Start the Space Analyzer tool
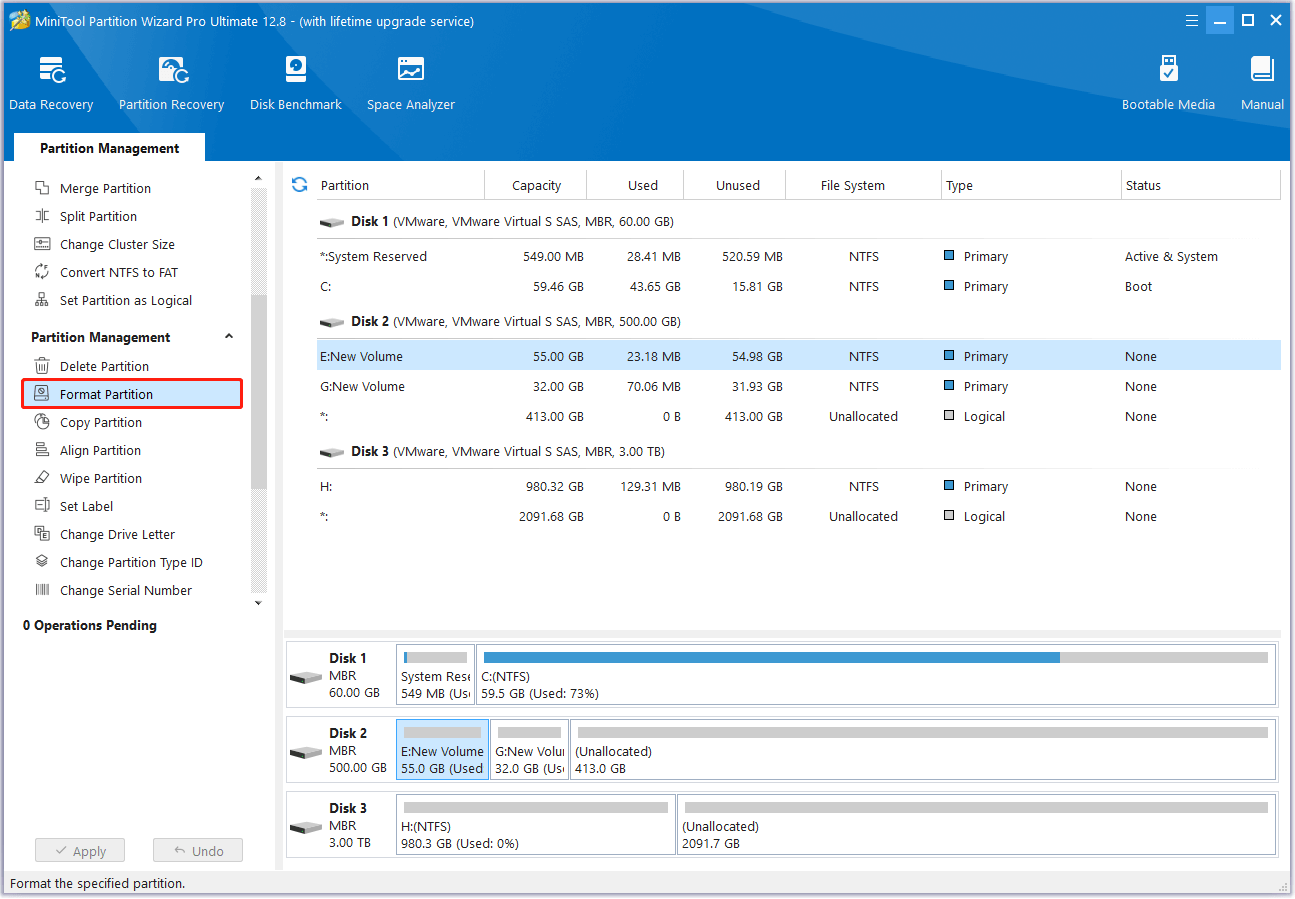The width and height of the screenshot is (1295, 899). [411, 83]
